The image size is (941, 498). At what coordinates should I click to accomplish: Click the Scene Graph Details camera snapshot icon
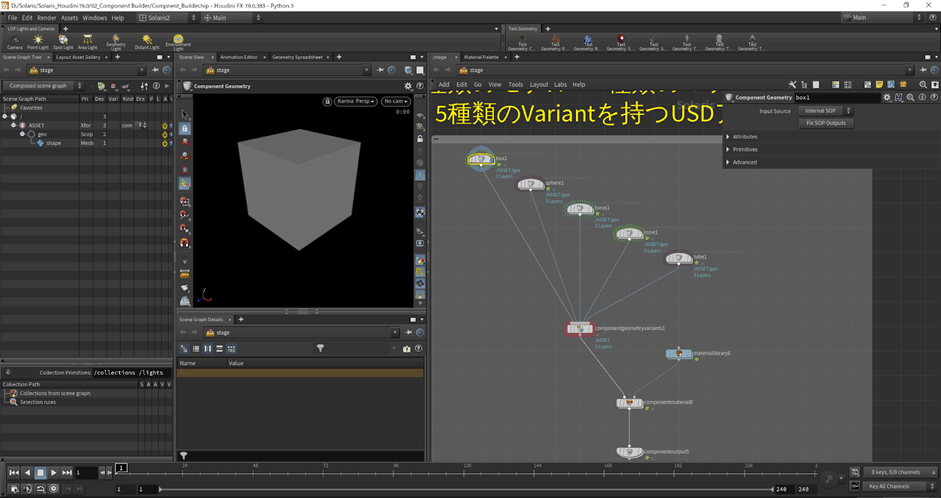(407, 349)
